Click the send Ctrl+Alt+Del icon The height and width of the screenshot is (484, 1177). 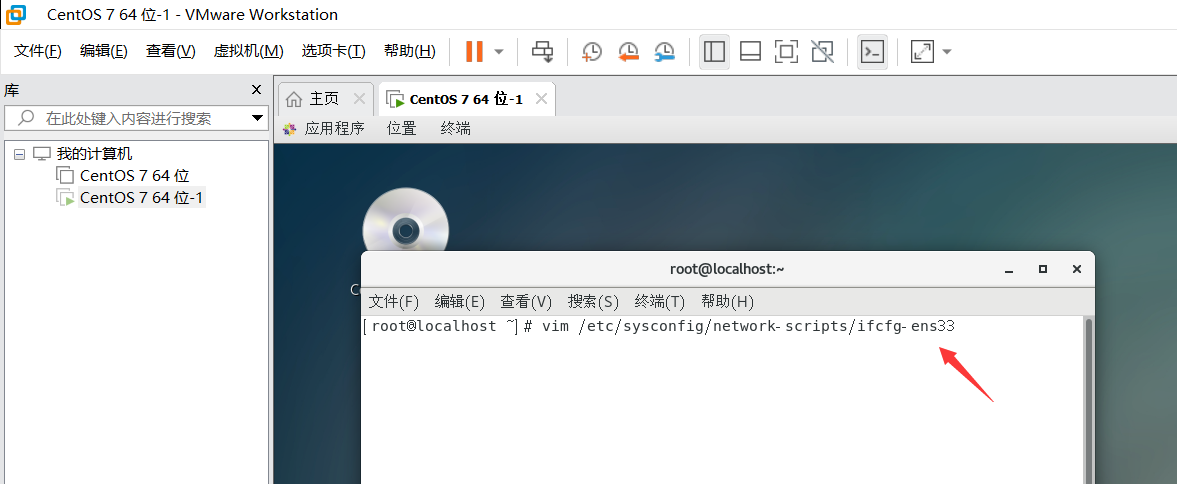542,51
